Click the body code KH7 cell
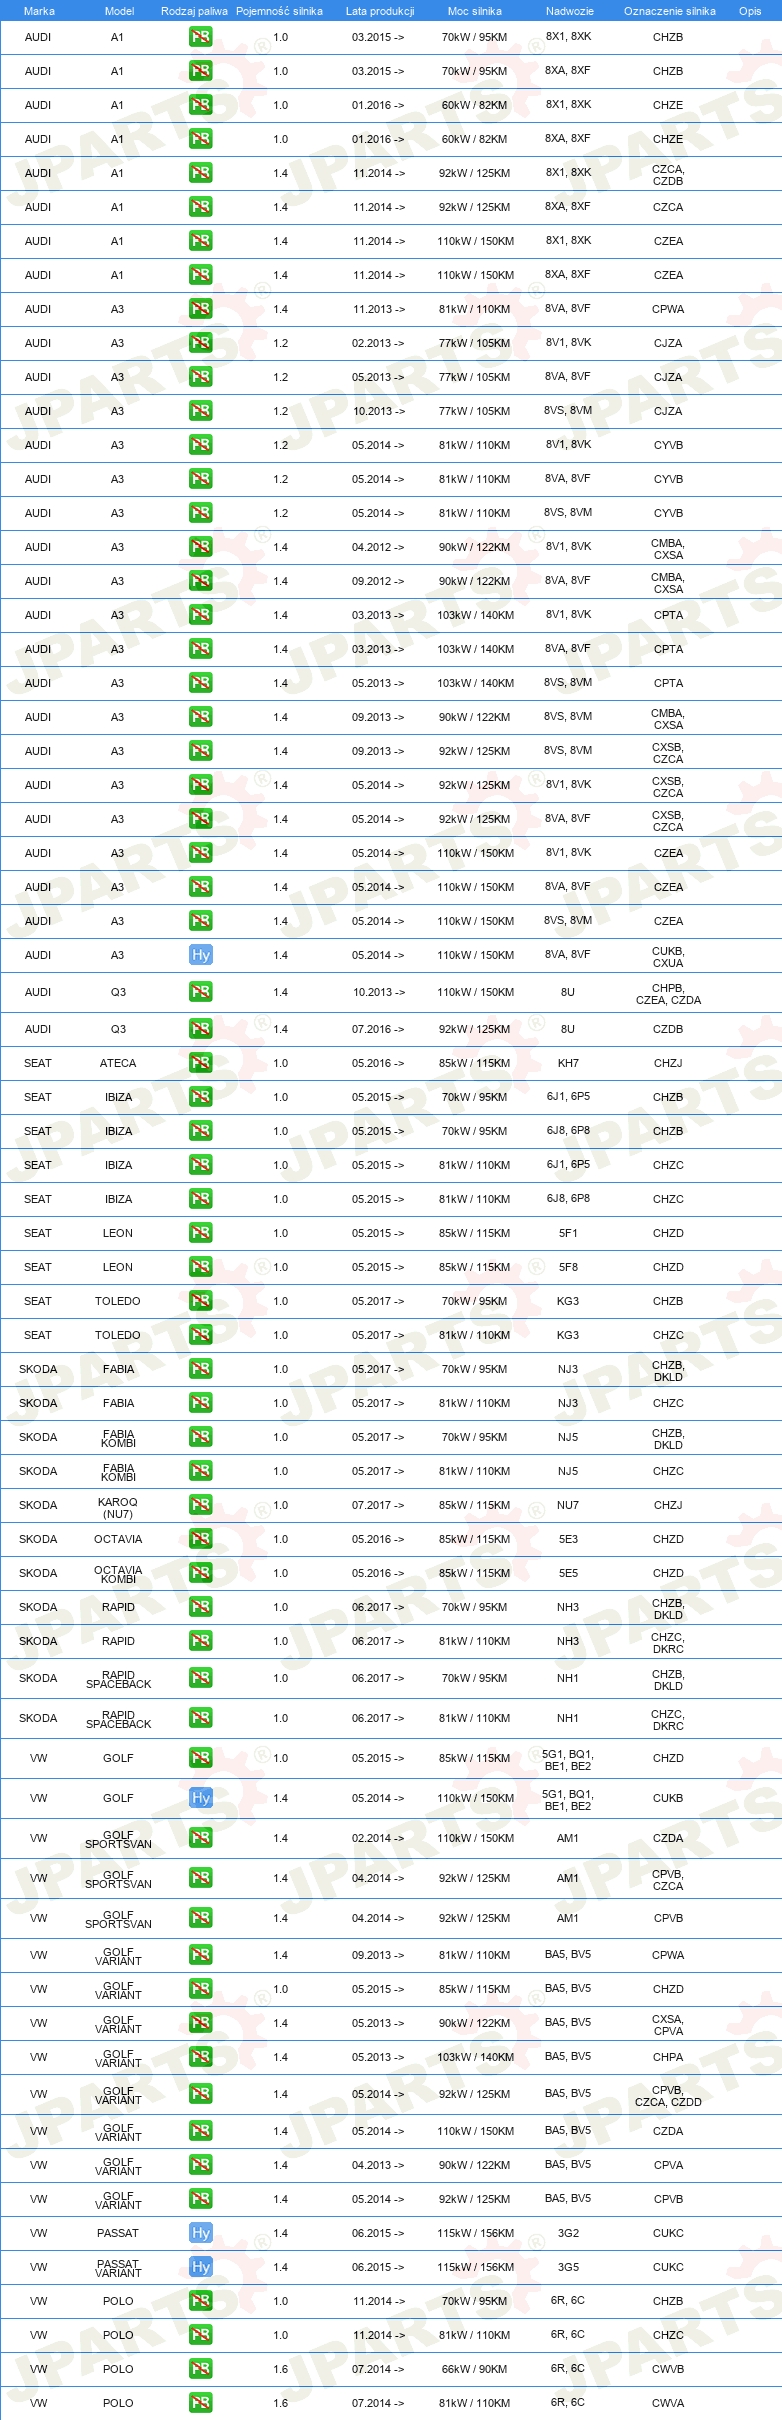 pyautogui.click(x=568, y=1063)
